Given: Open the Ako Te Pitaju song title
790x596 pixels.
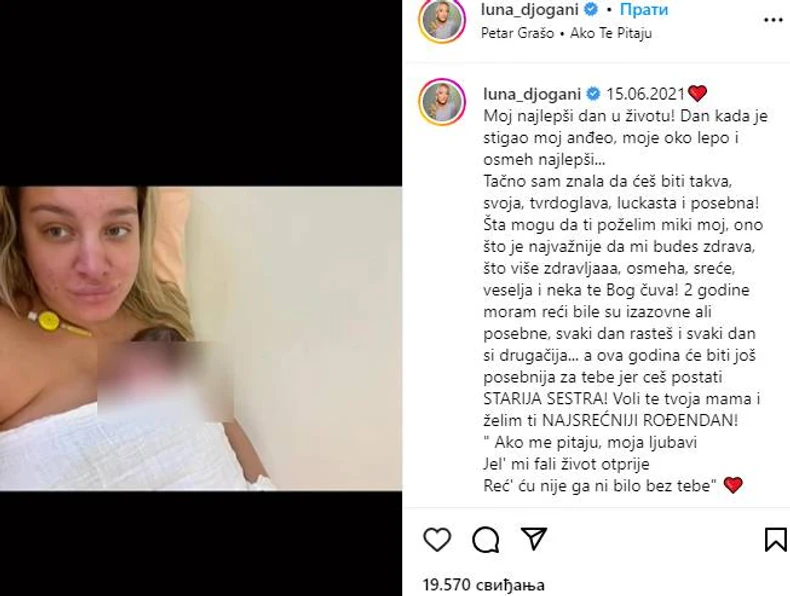Looking at the screenshot, I should pyautogui.click(x=611, y=33).
